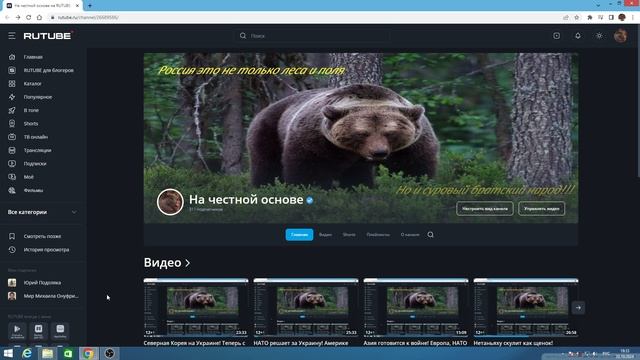
Task: Bookmark this page with star icon
Action: coord(577,18)
